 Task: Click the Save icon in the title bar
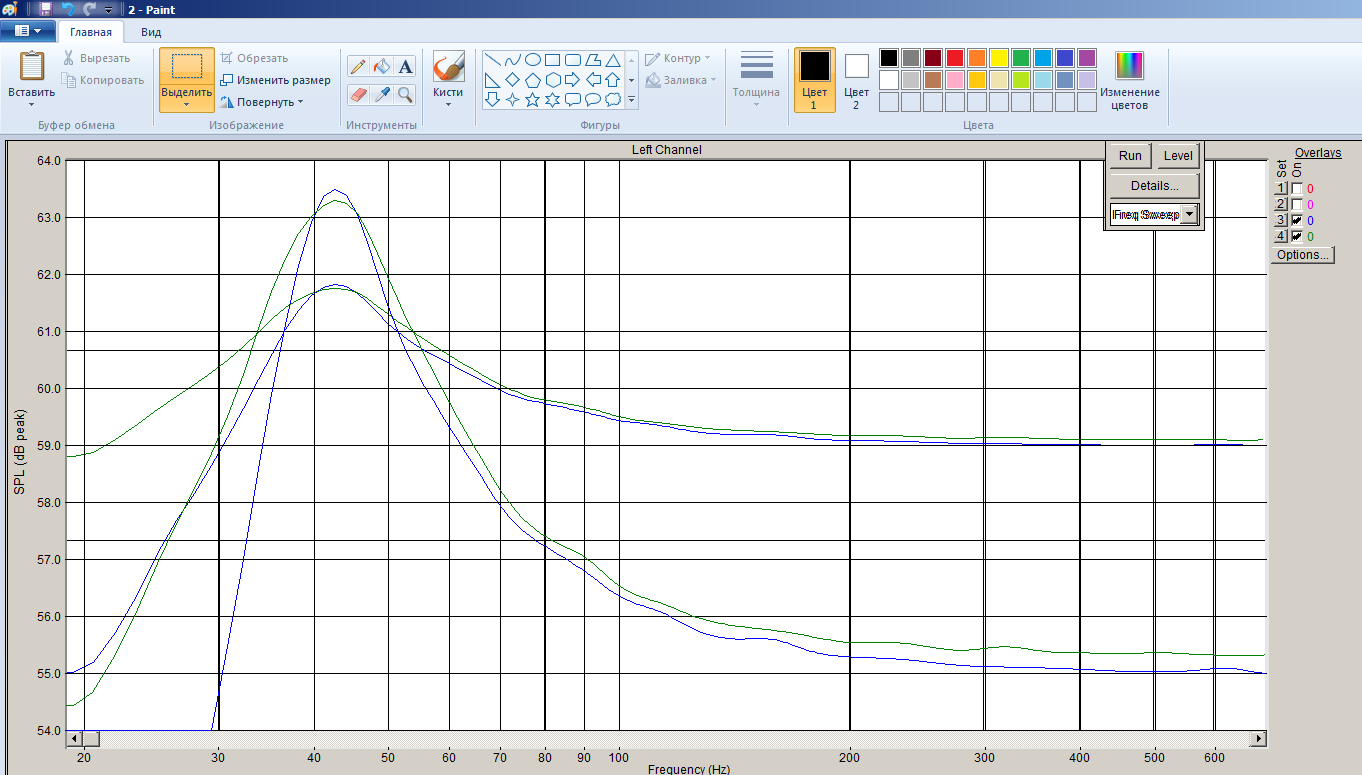(x=45, y=8)
